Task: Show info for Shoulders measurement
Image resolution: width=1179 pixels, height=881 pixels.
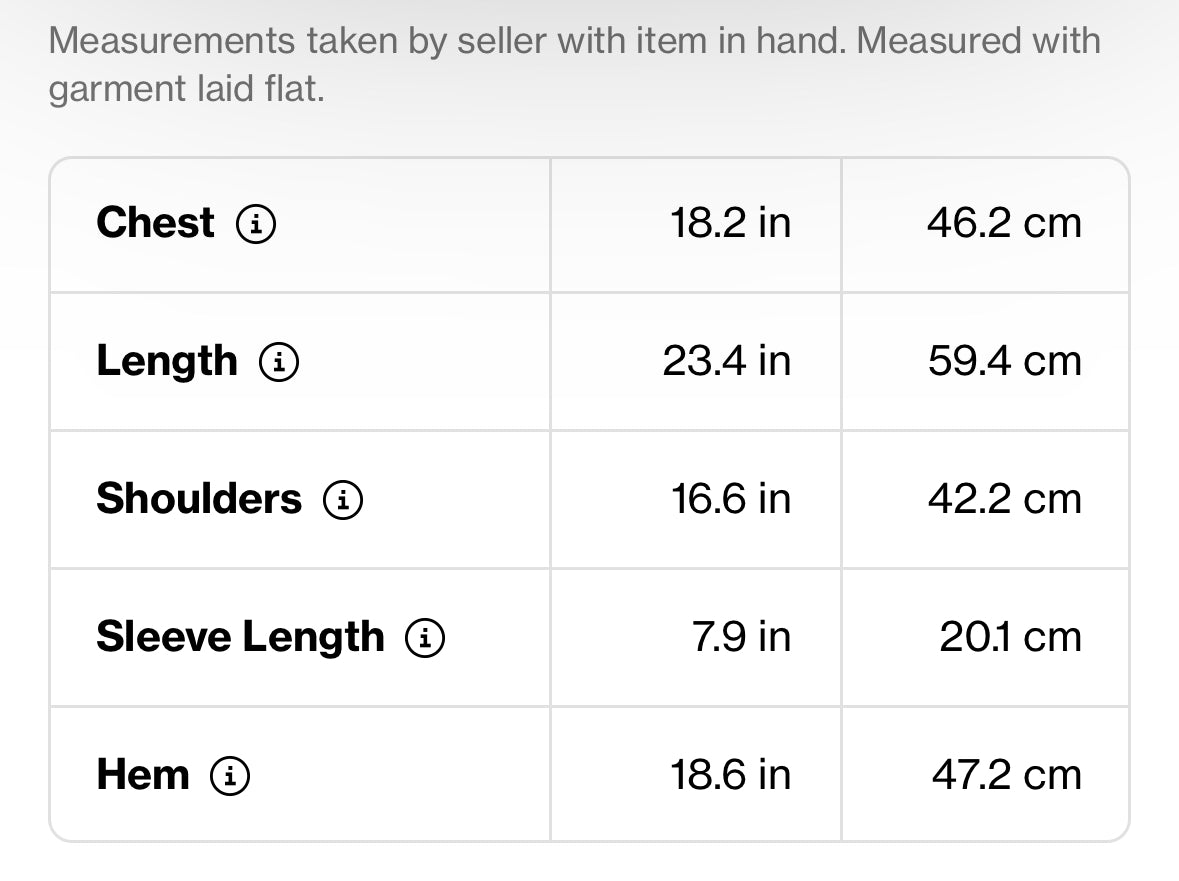Action: tap(343, 500)
